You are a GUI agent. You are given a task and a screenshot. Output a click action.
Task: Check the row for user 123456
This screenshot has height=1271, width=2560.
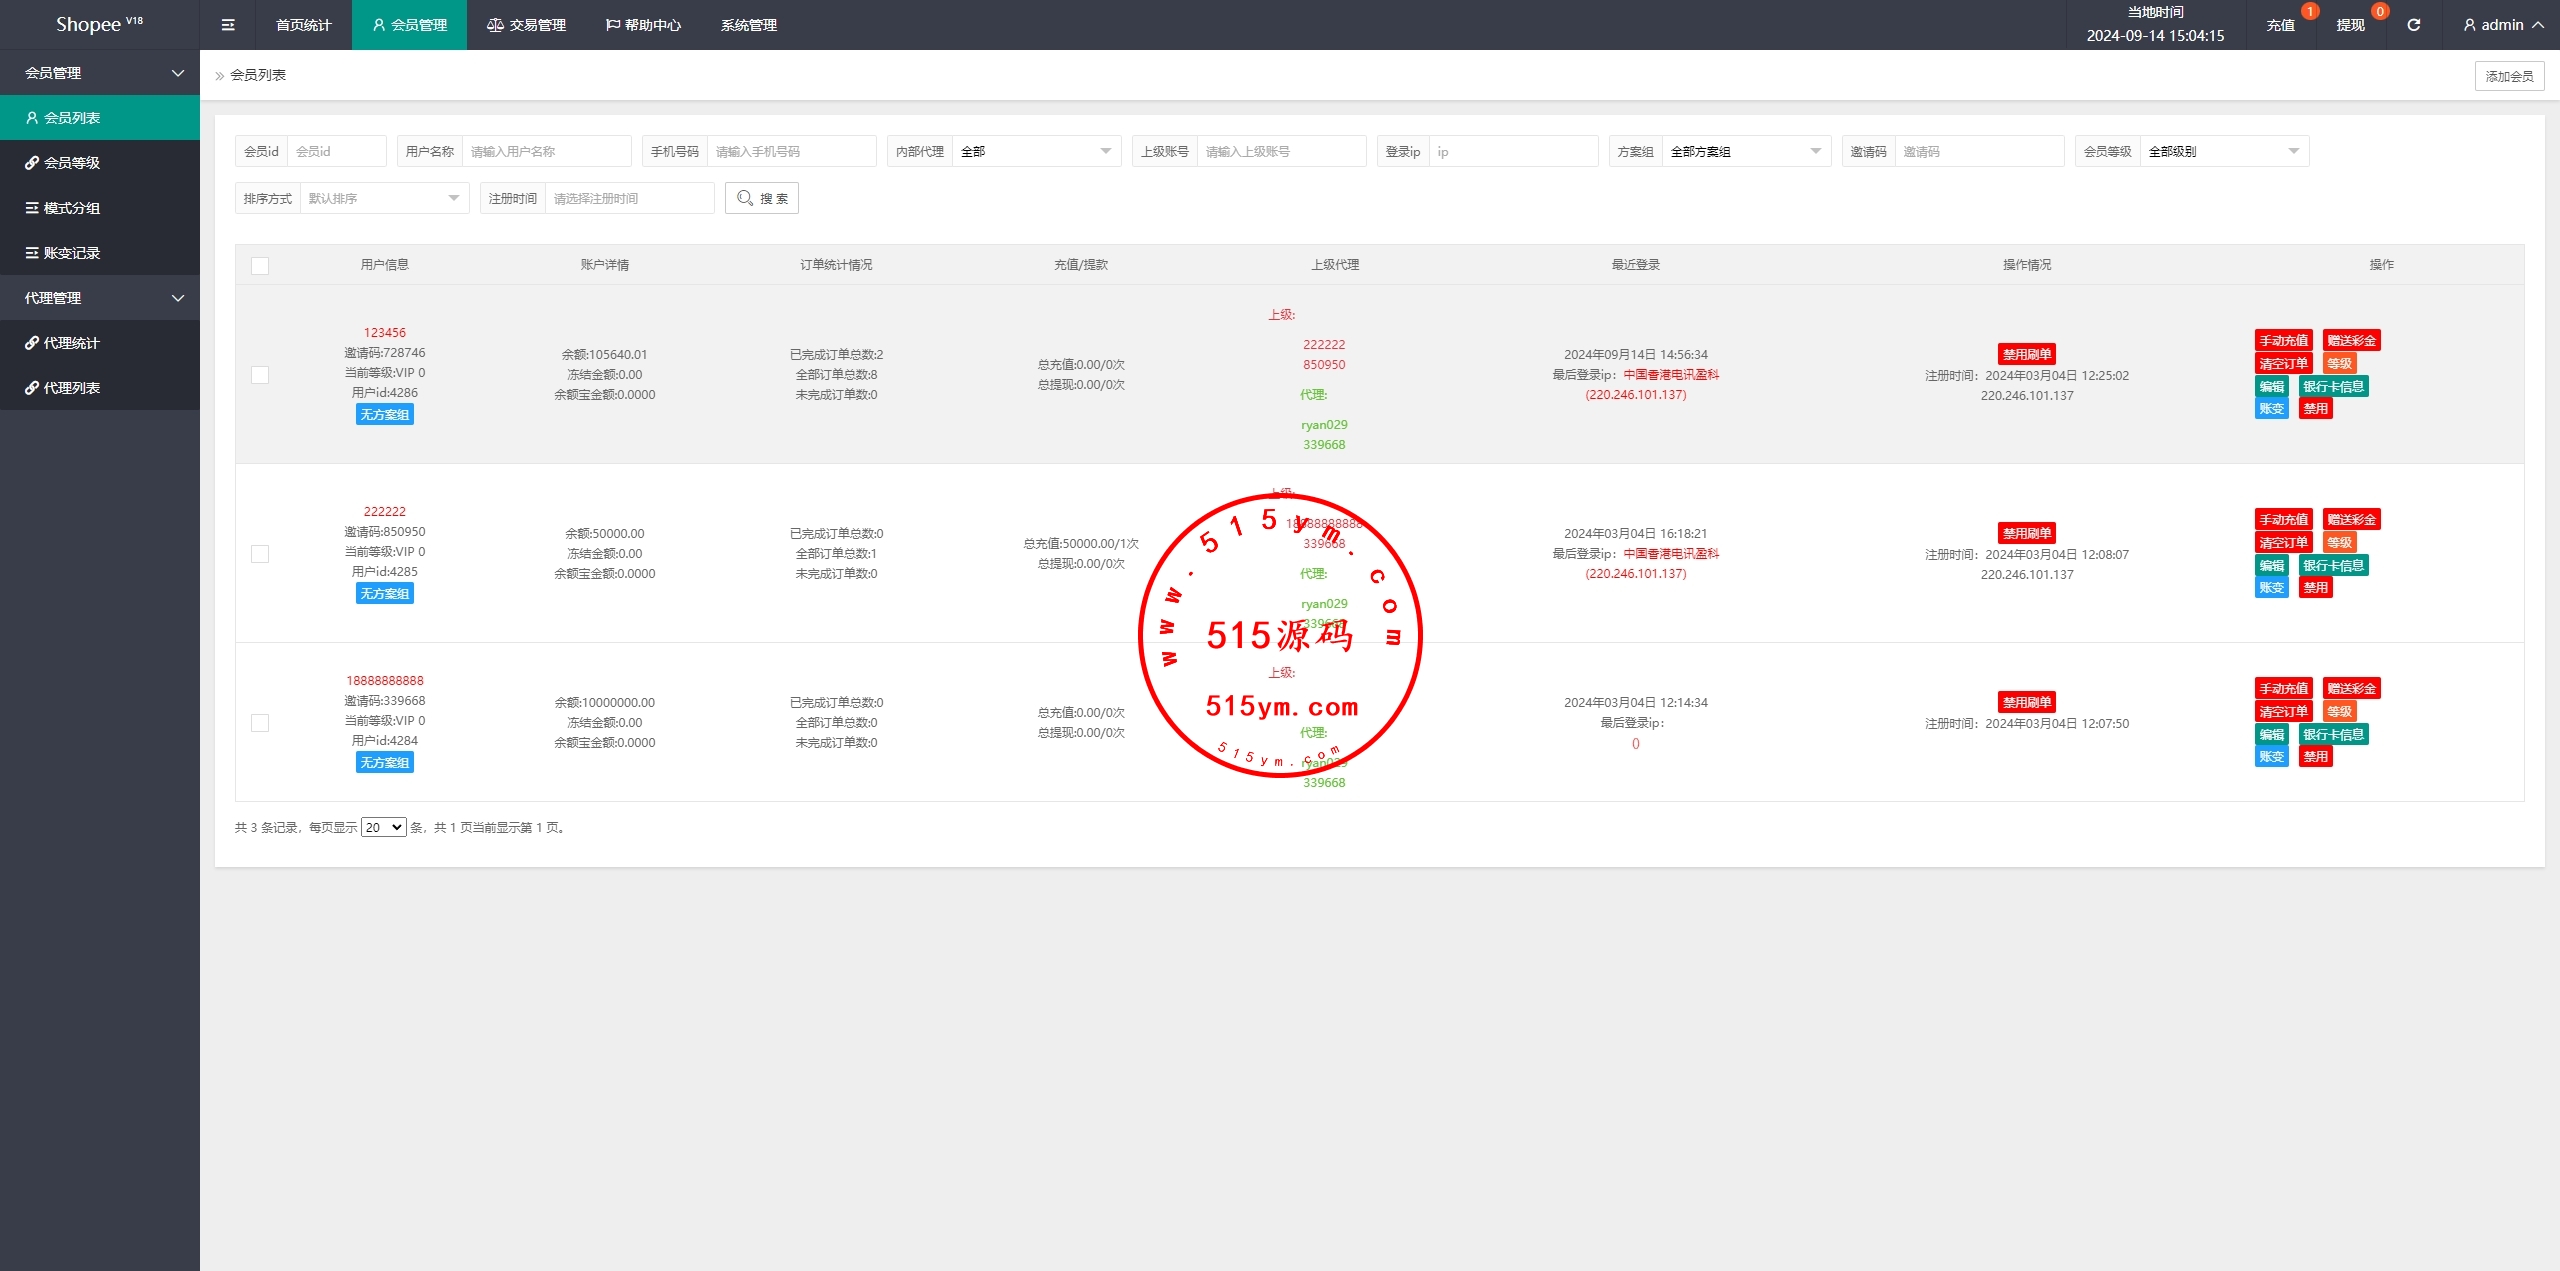coord(260,375)
